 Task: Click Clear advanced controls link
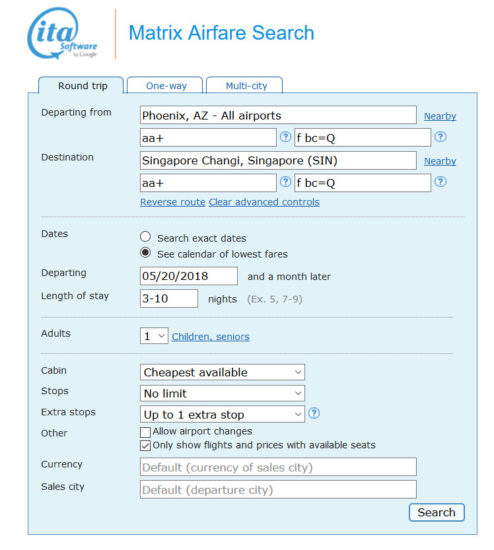click(264, 202)
